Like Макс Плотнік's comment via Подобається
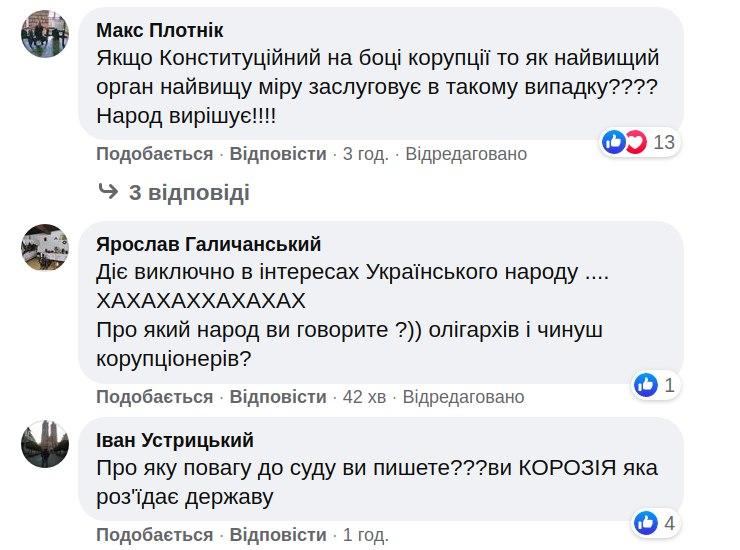740x550 pixels. click(154, 154)
